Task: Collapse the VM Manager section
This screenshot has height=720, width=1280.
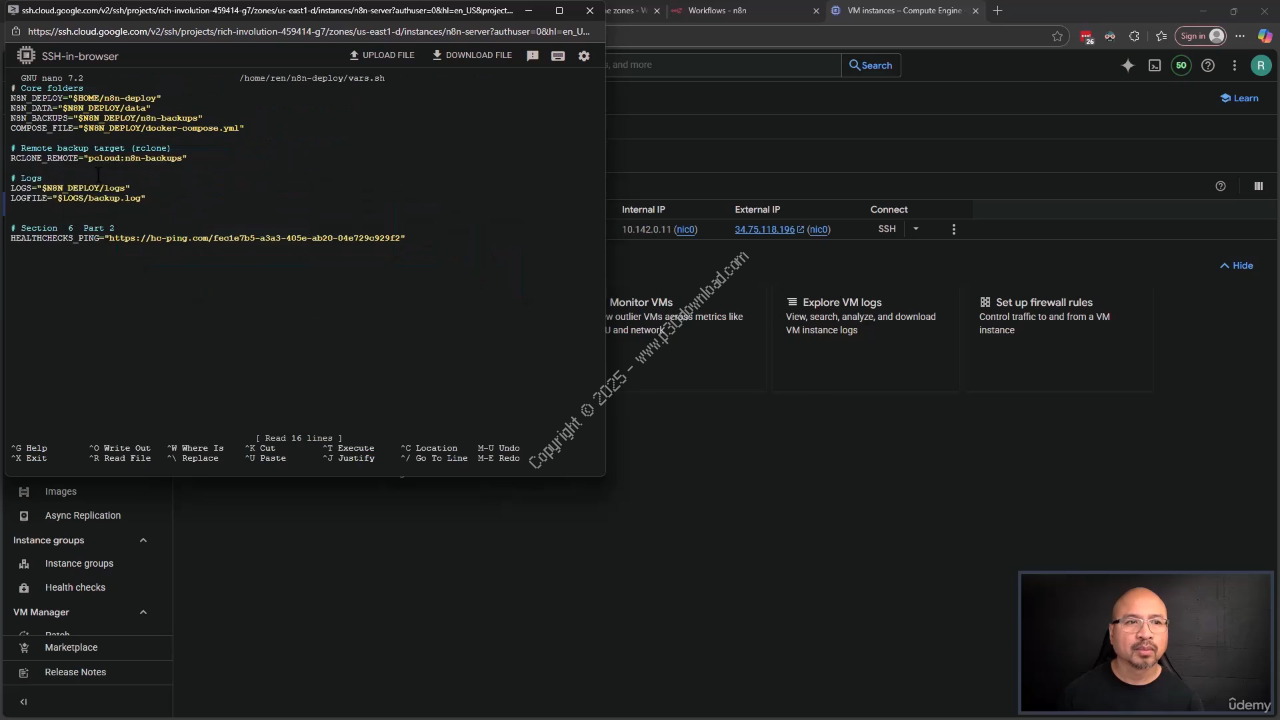Action: 143,612
